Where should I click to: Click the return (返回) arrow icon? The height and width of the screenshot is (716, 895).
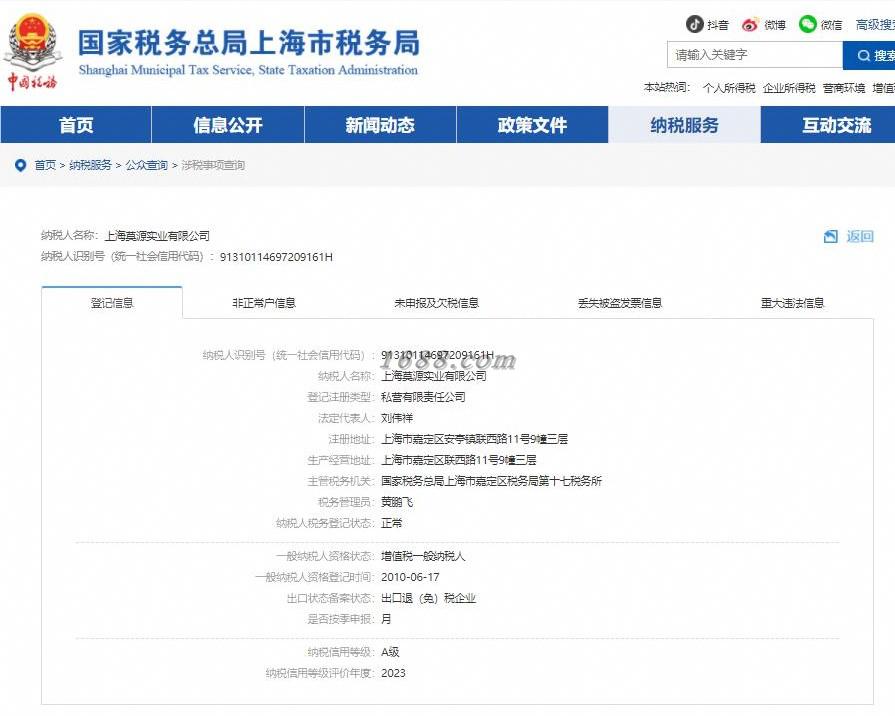point(831,236)
